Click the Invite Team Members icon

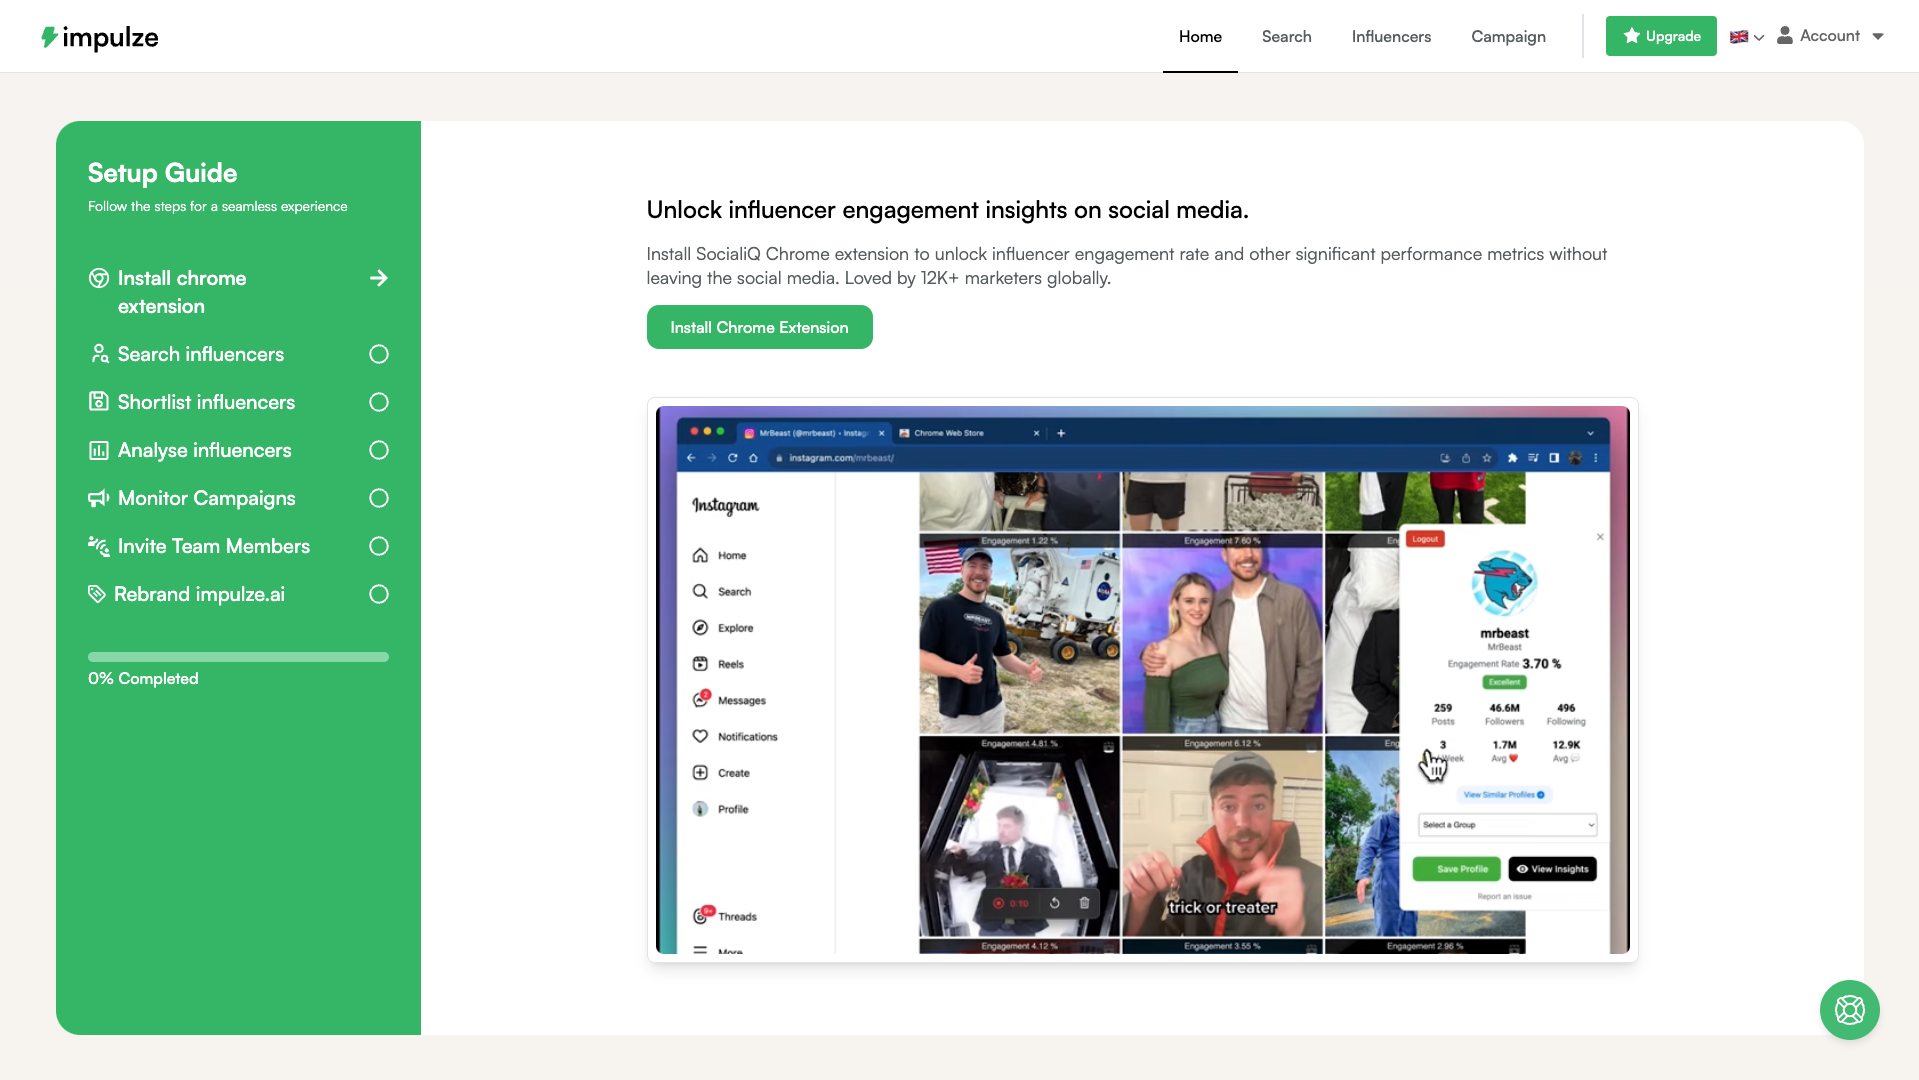pyautogui.click(x=99, y=546)
